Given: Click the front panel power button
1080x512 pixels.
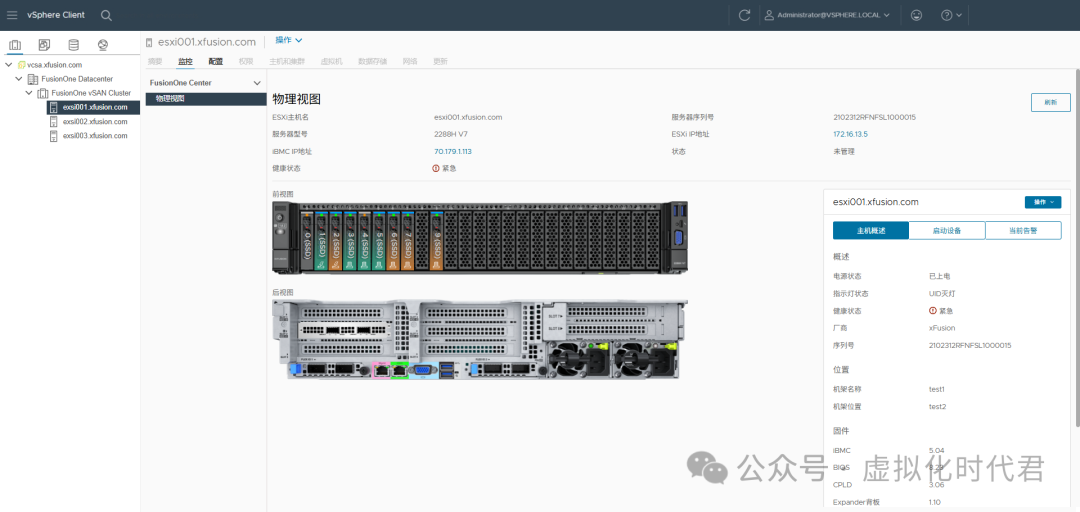Looking at the screenshot, I should click(x=281, y=218).
